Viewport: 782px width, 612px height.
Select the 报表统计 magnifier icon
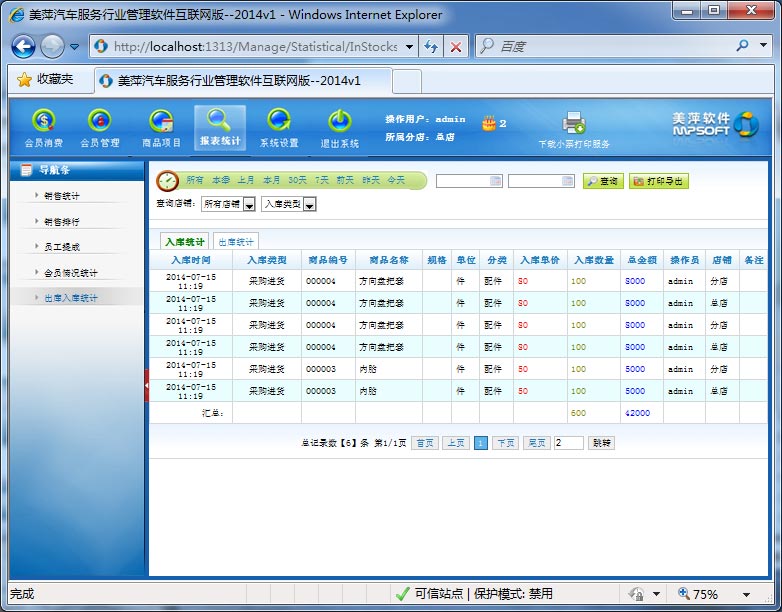coord(219,120)
